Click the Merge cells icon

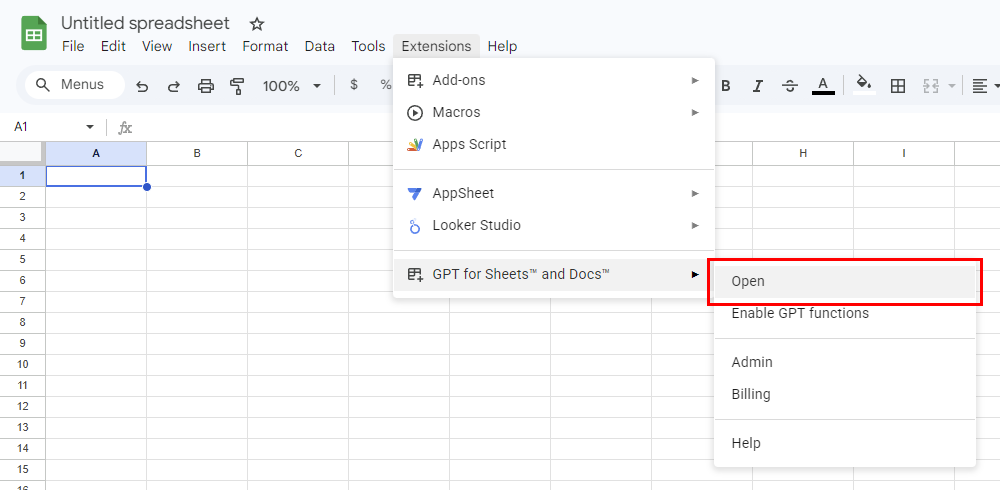pos(930,86)
